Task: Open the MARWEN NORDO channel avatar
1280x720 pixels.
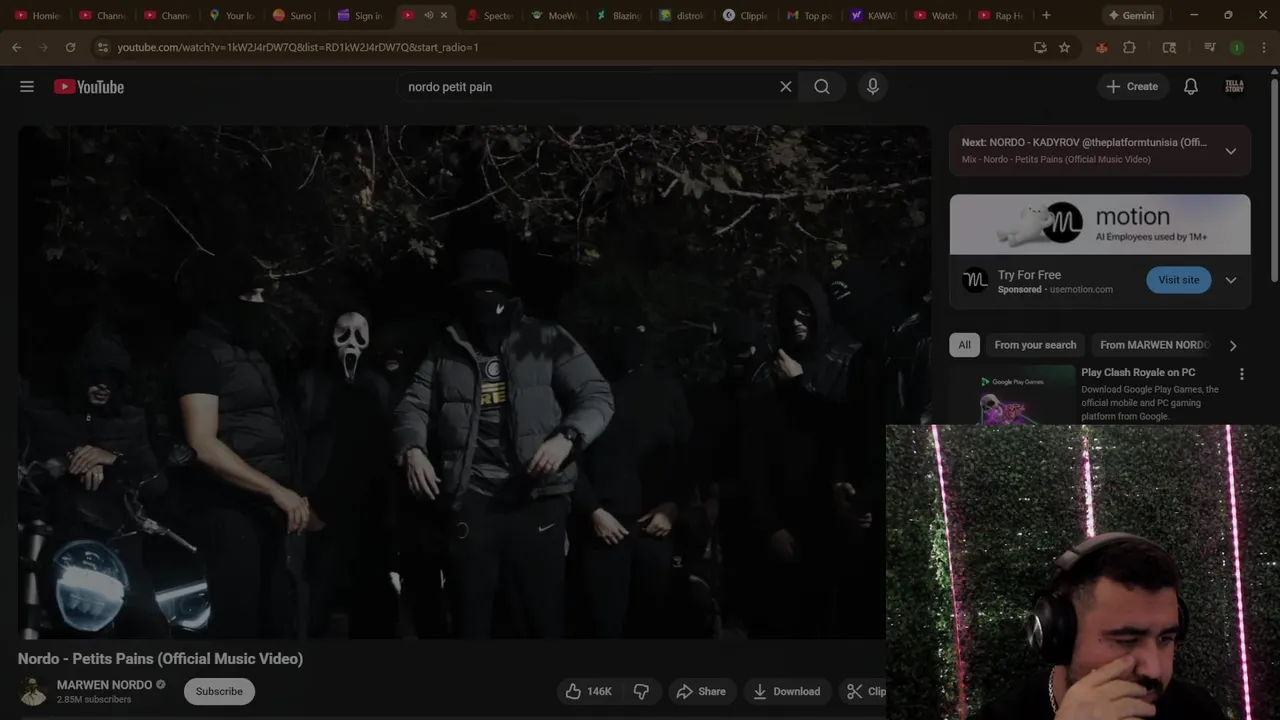Action: click(x=33, y=691)
